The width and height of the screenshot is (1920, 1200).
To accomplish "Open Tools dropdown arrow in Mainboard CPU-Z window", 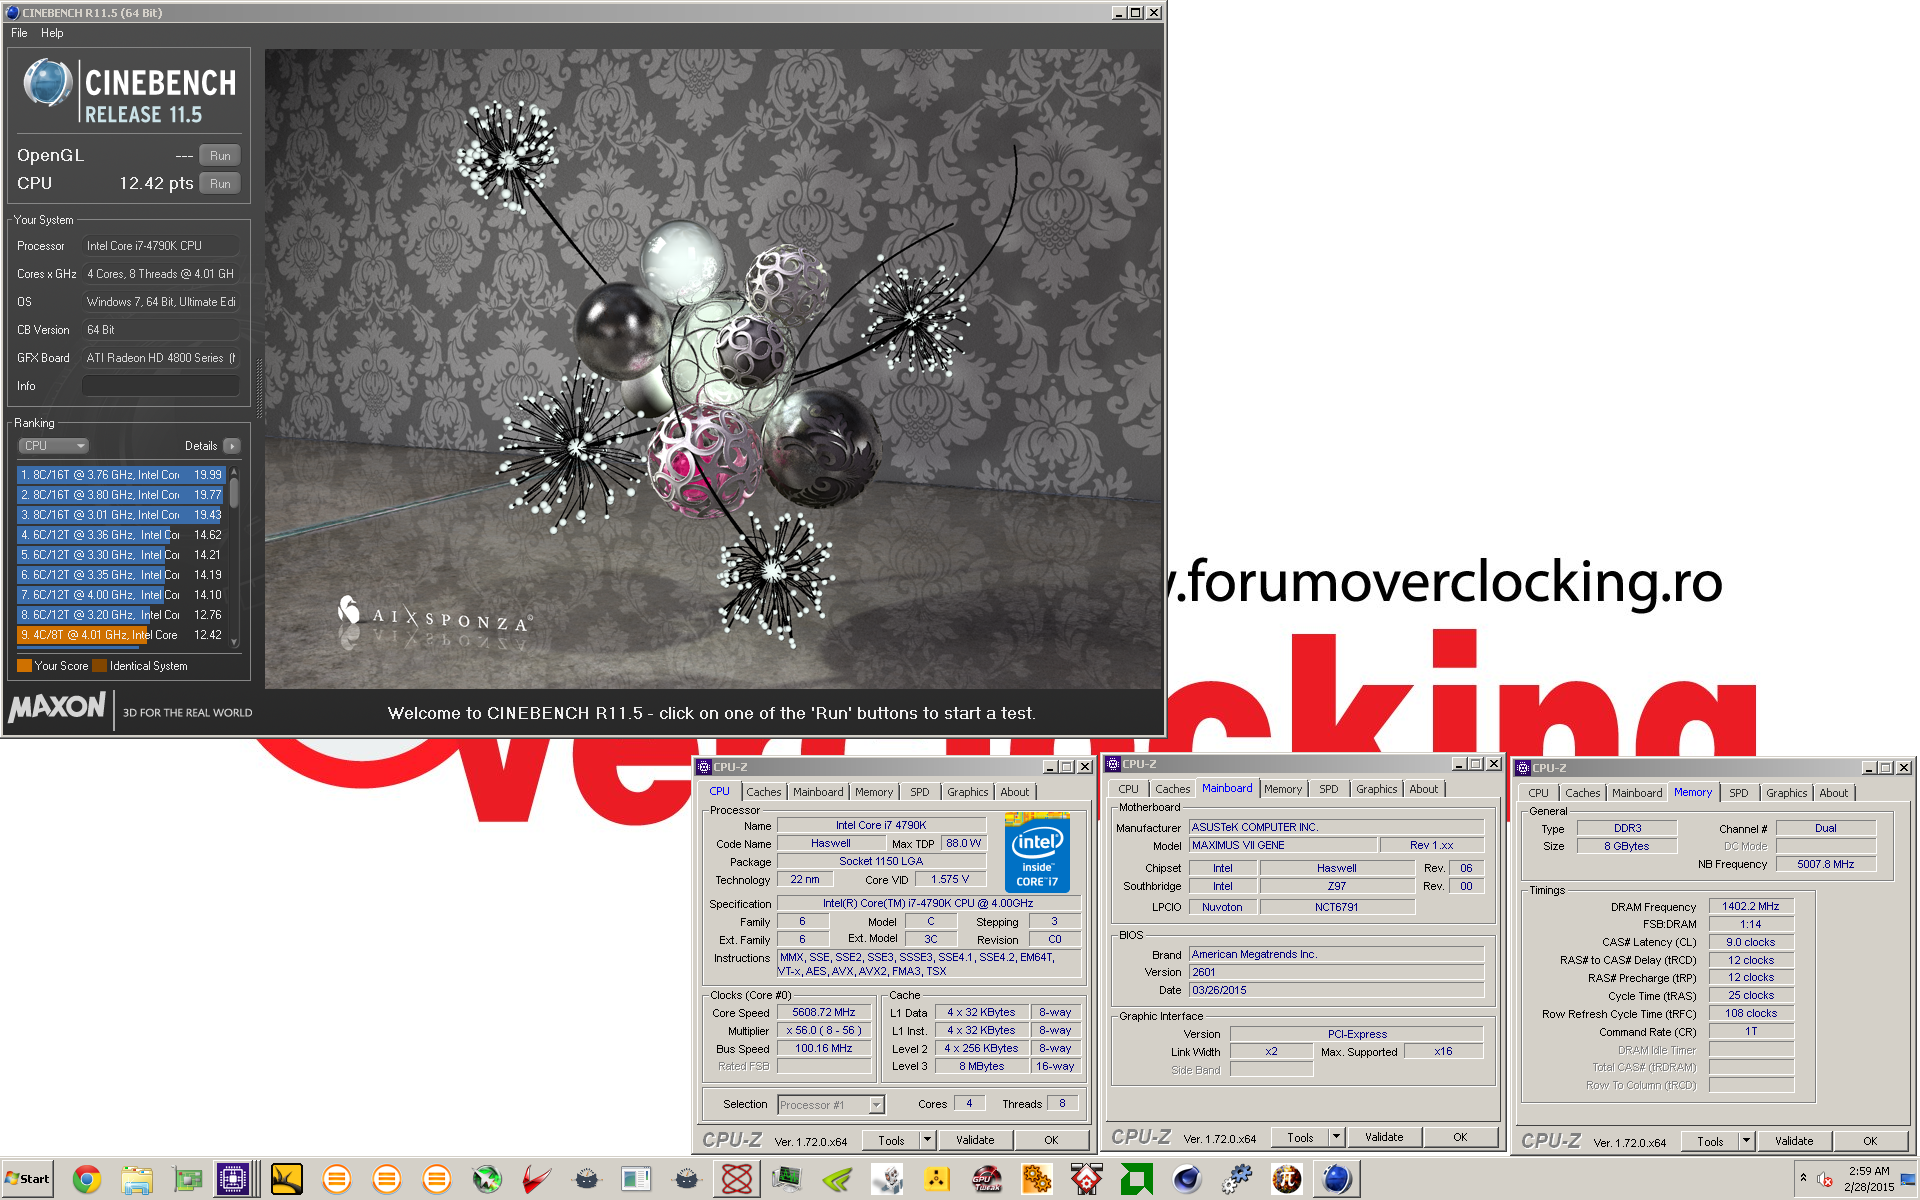I will pos(1336,1137).
